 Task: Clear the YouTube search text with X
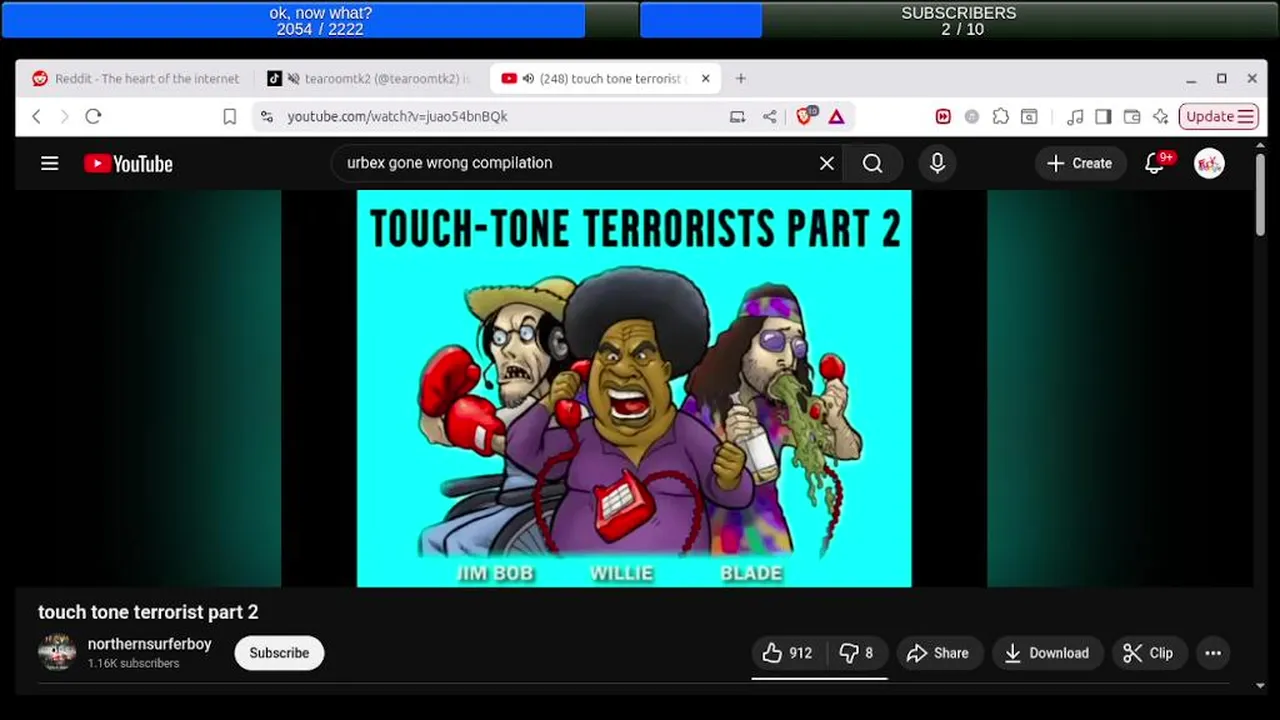(827, 163)
